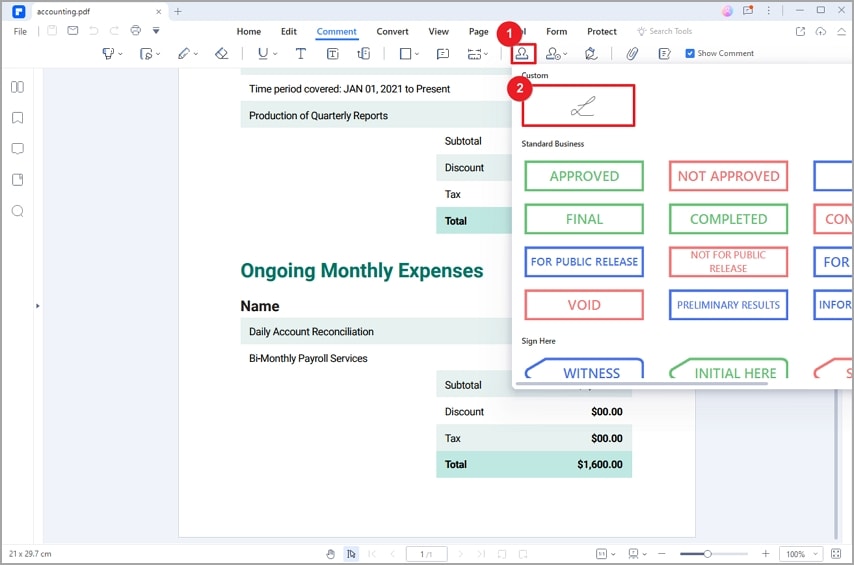Image resolution: width=854 pixels, height=565 pixels.
Task: Click the Search Tools field
Action: tap(665, 32)
